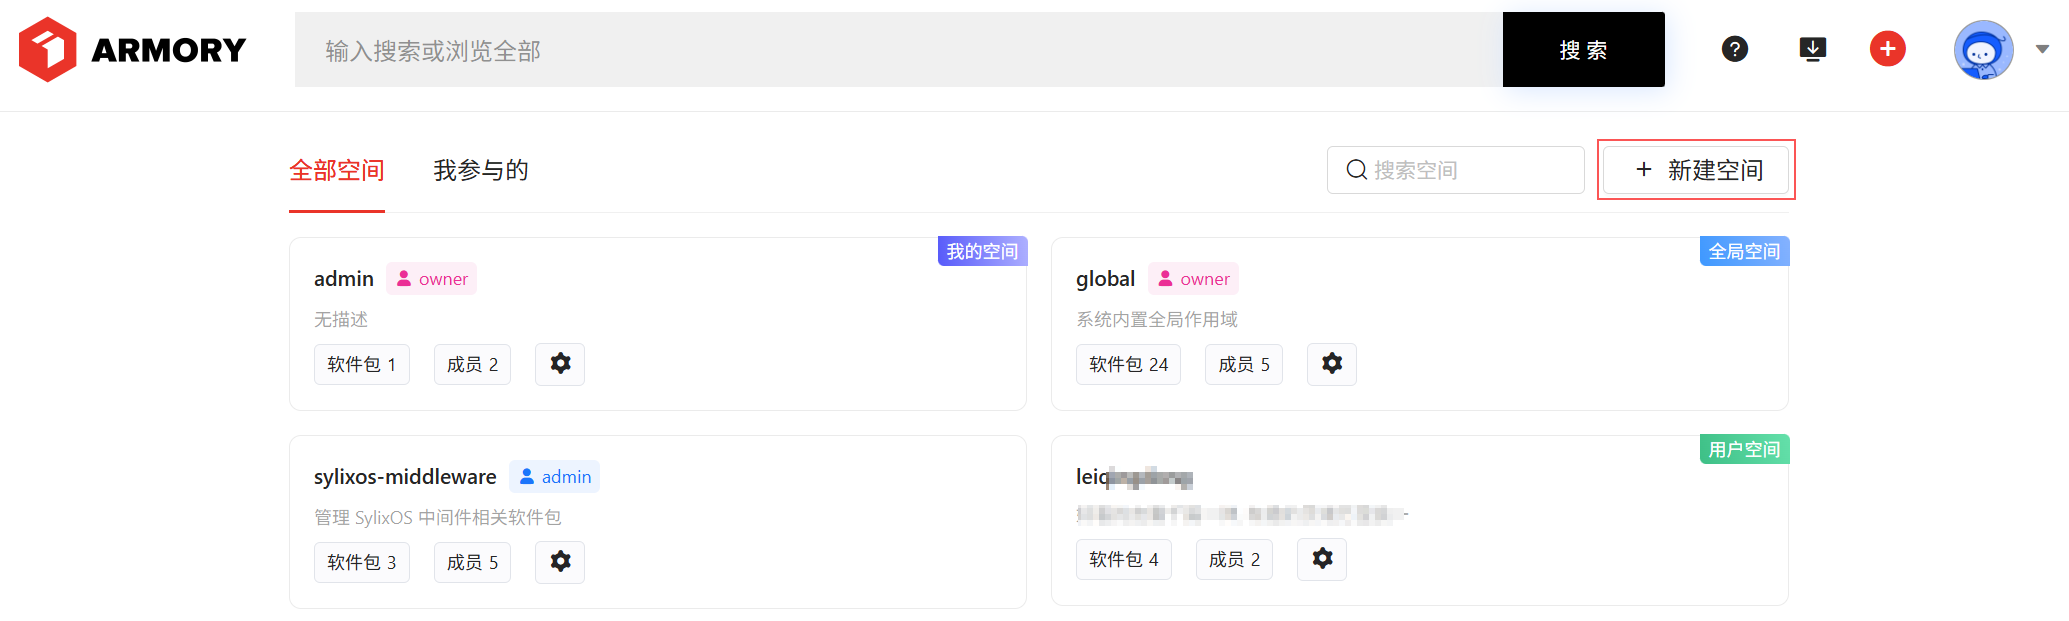This screenshot has width=2069, height=621.
Task: Open settings gear for global space
Action: [x=1331, y=364]
